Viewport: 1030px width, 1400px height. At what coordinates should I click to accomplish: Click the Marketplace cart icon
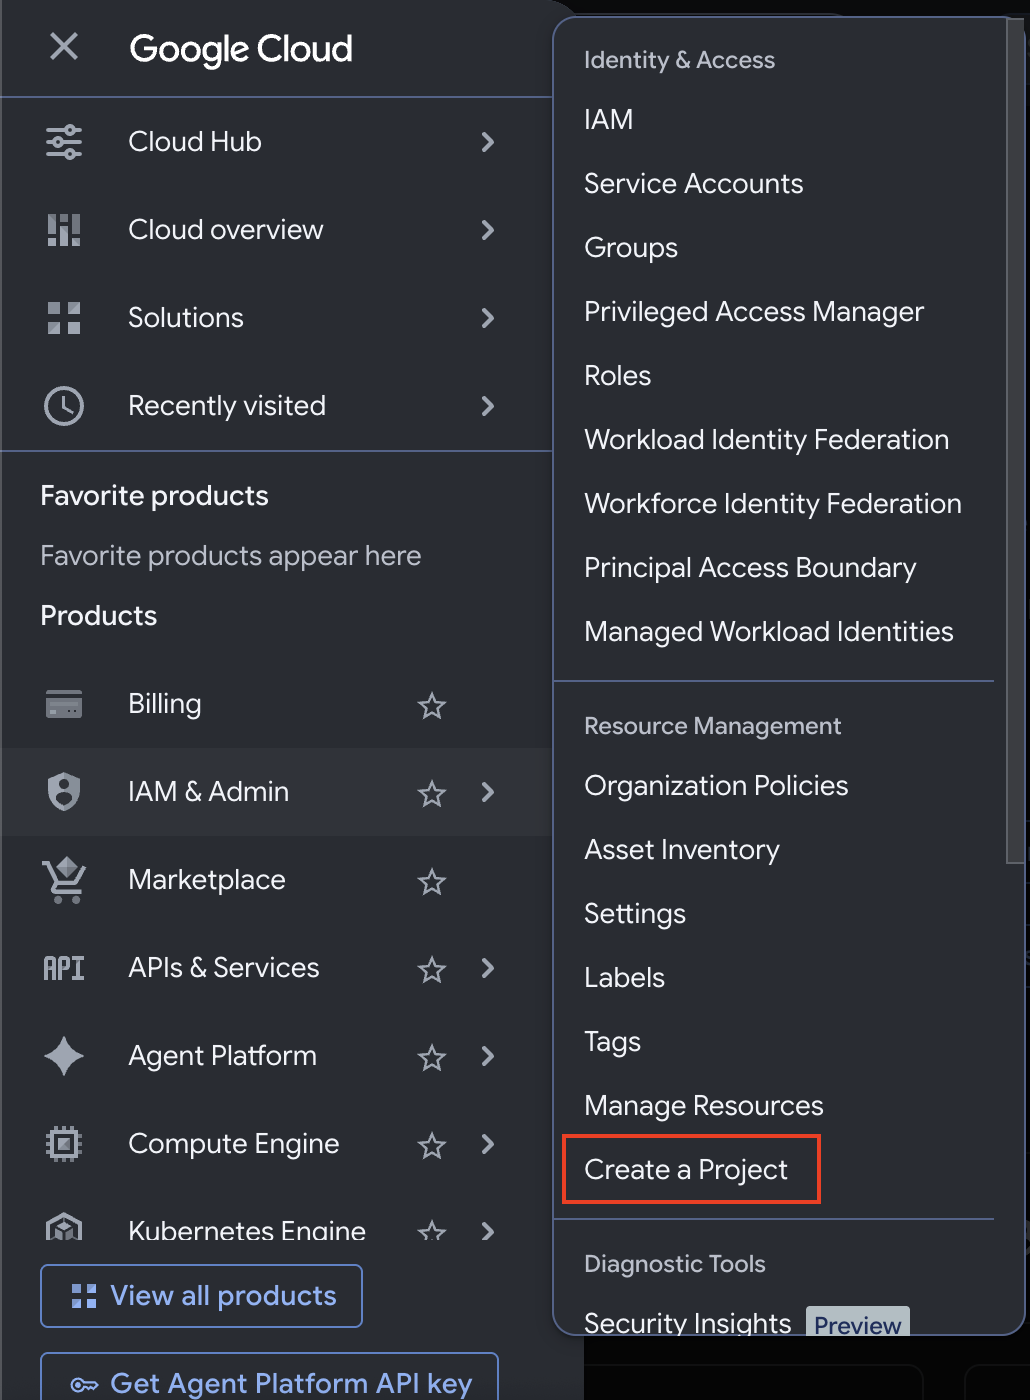(64, 880)
